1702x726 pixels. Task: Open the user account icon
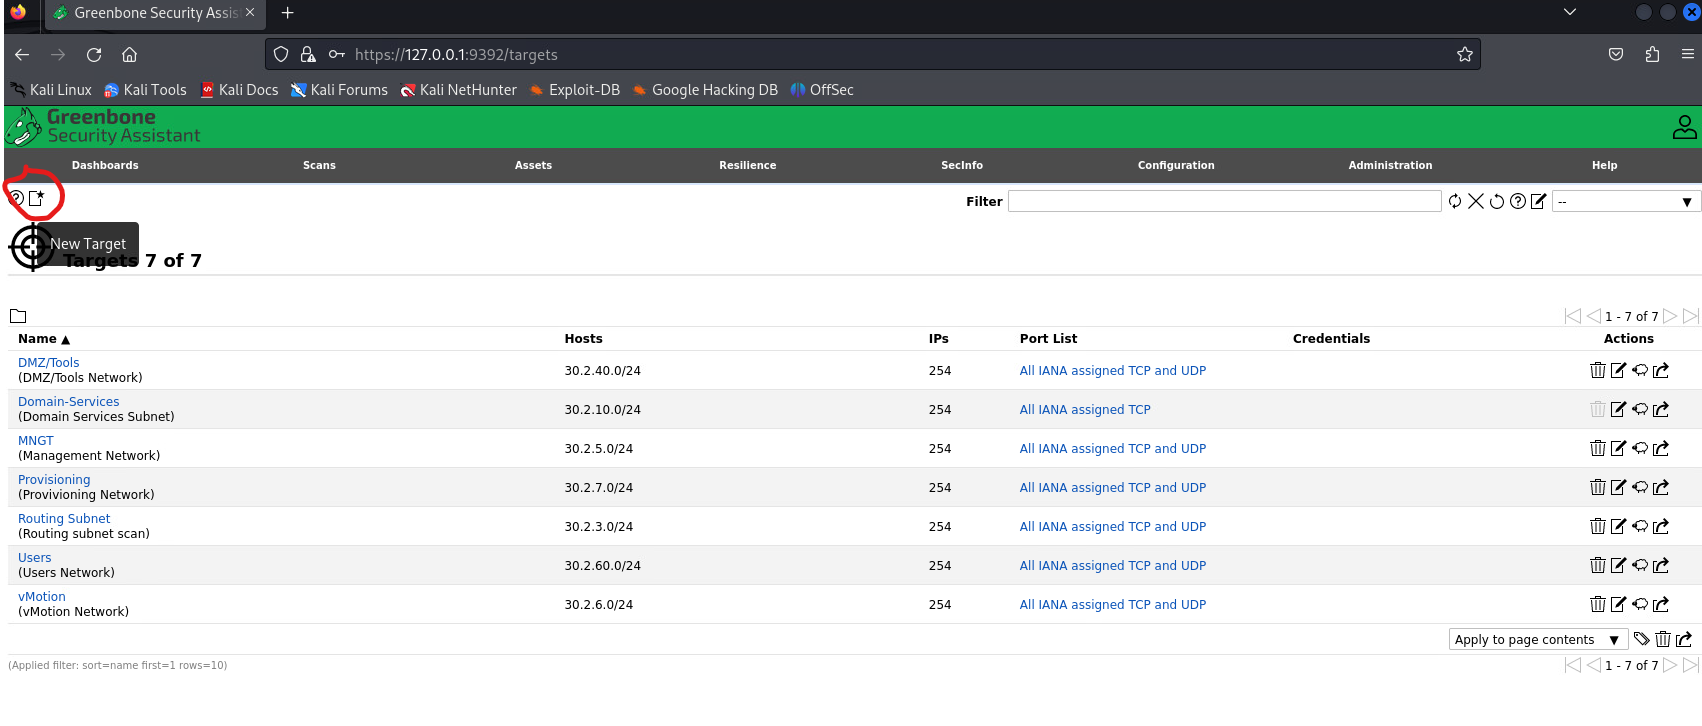(1684, 127)
